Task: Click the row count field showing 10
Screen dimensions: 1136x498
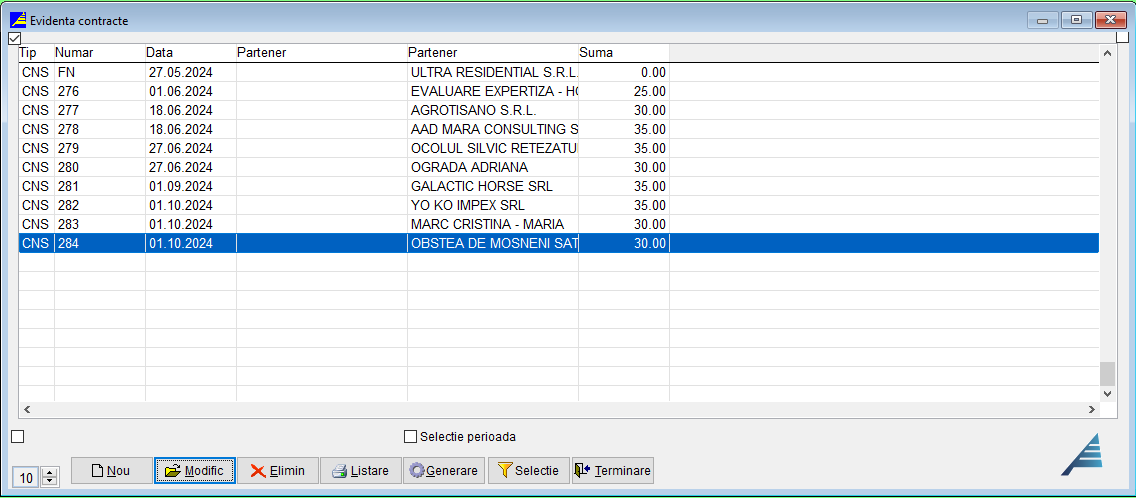Action: [27, 478]
